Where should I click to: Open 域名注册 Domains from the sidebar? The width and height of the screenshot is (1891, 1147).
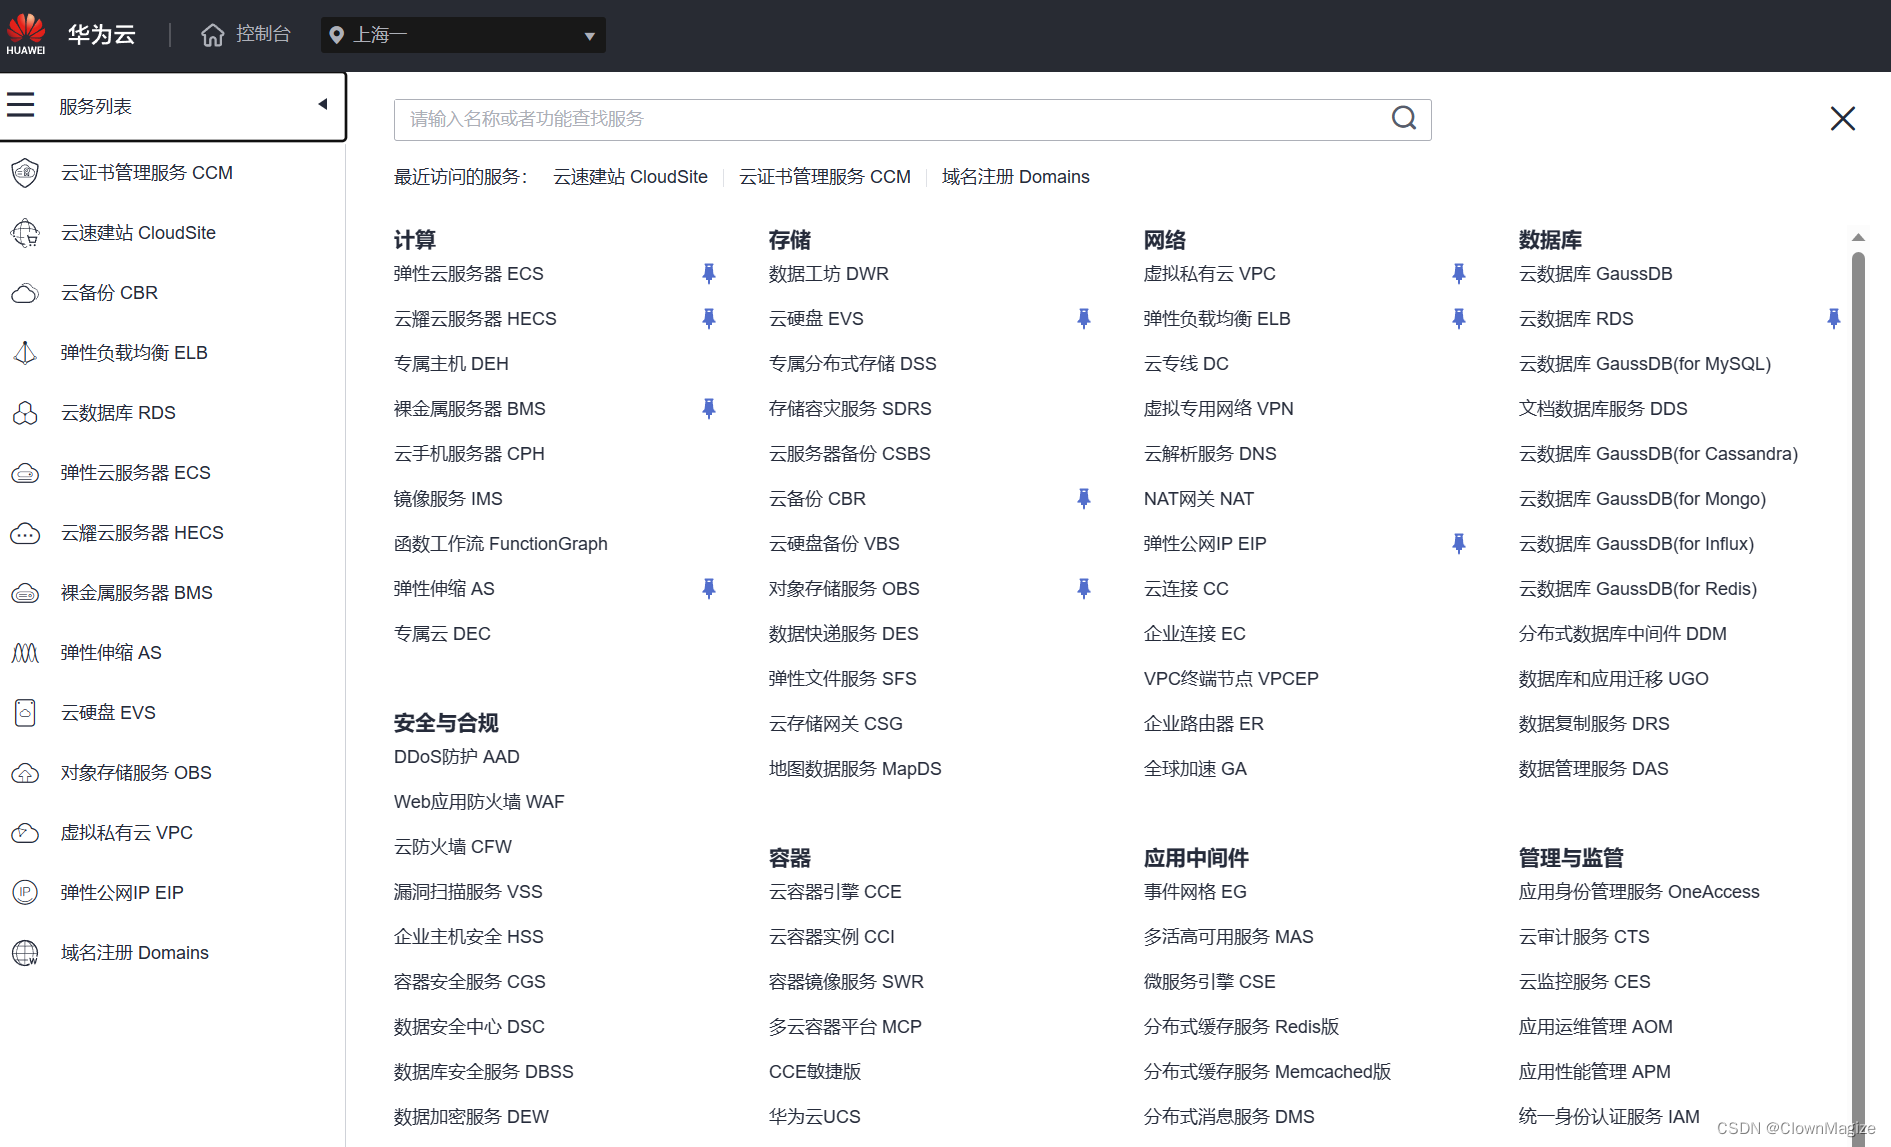135,953
